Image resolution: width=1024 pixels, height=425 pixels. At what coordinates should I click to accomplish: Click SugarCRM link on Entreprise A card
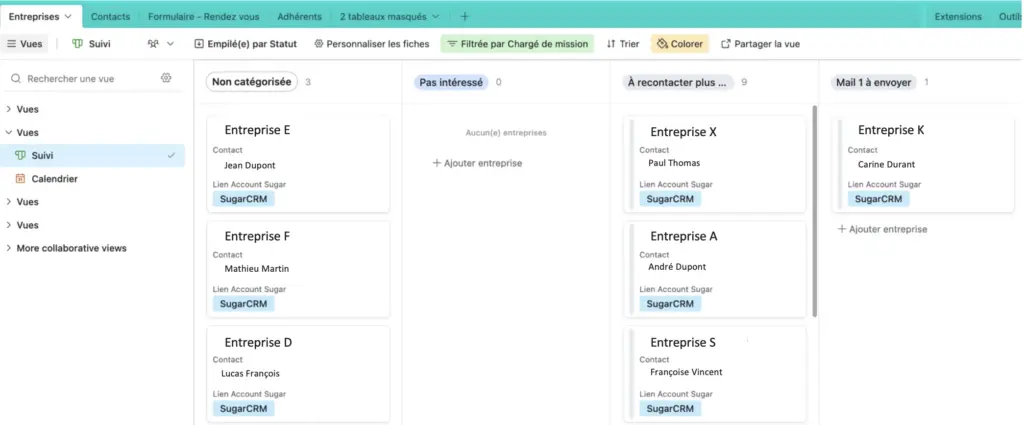click(670, 304)
